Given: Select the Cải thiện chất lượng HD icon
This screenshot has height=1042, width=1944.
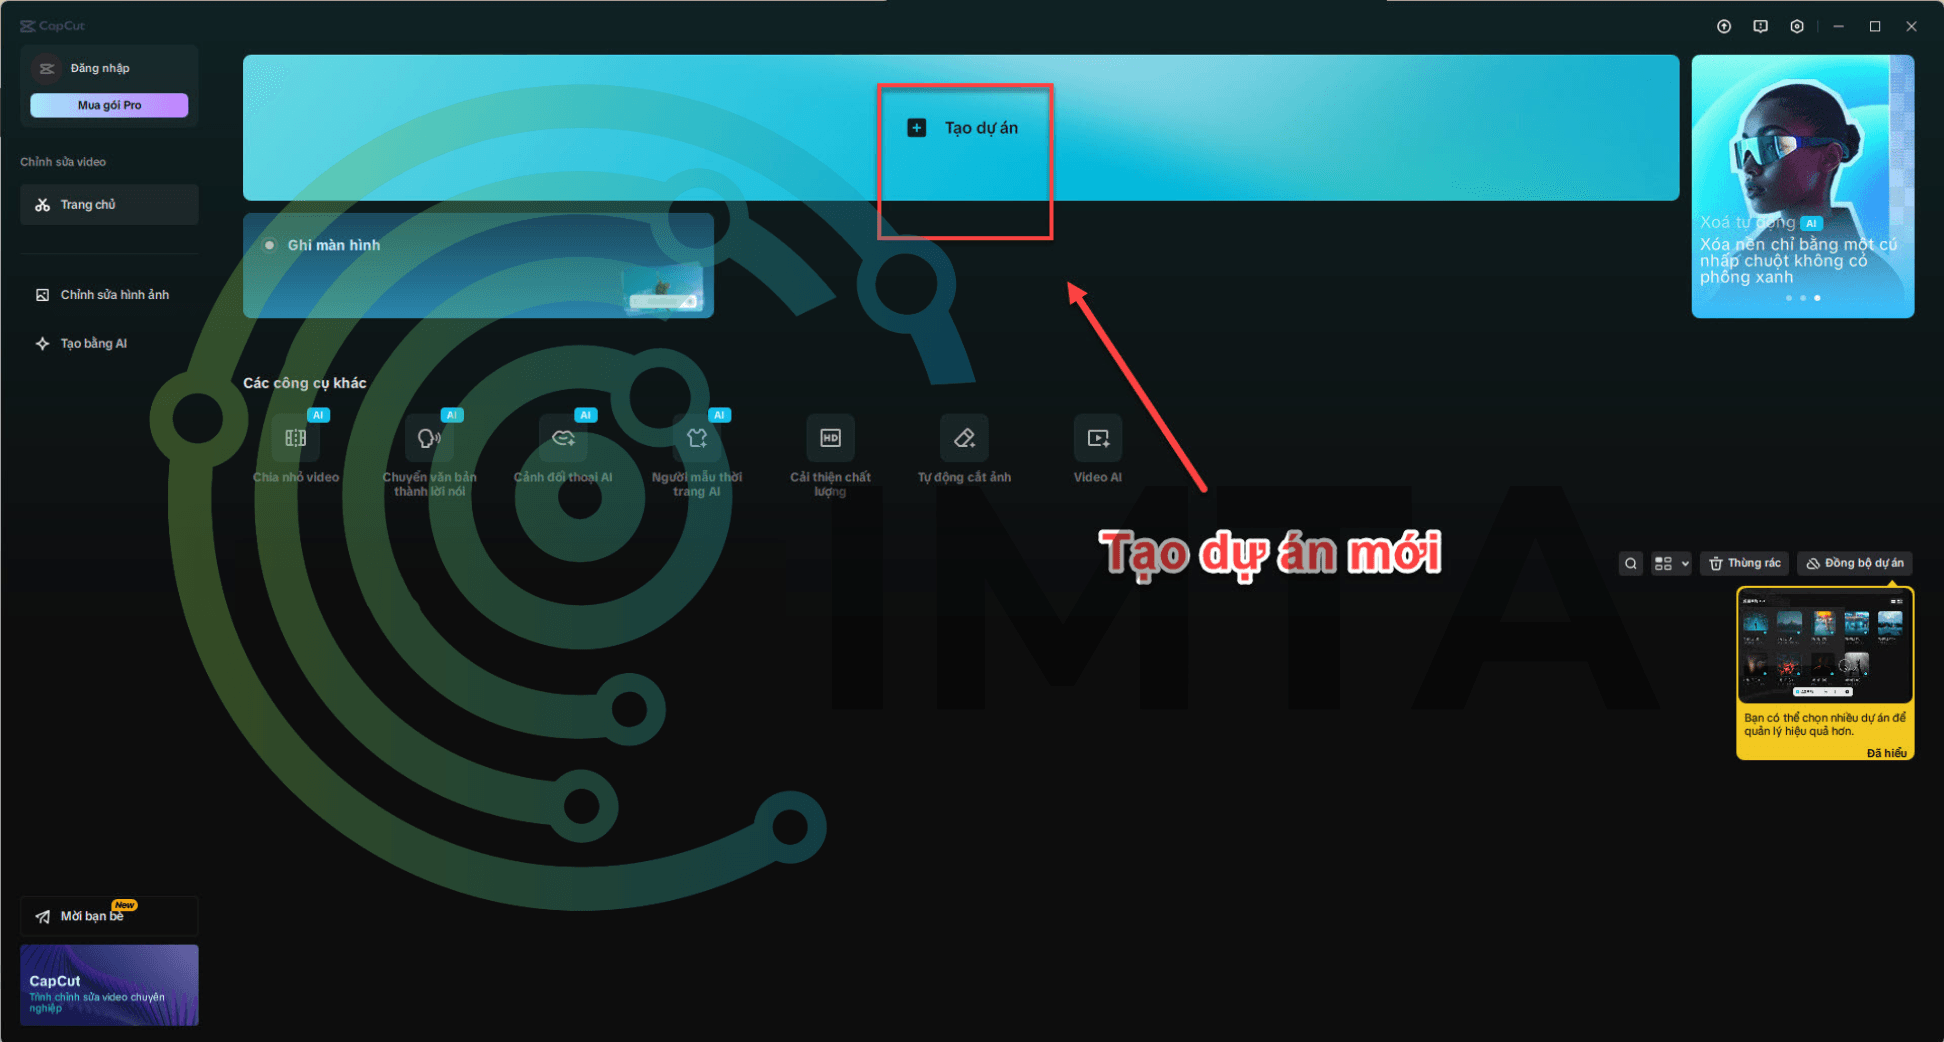Looking at the screenshot, I should point(830,438).
